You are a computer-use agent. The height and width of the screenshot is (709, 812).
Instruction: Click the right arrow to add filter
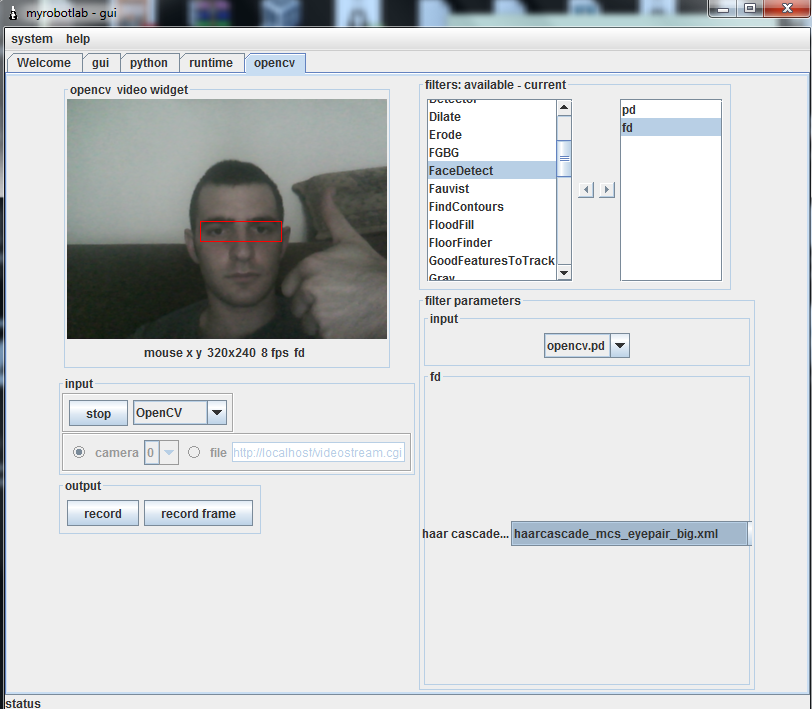click(x=607, y=190)
